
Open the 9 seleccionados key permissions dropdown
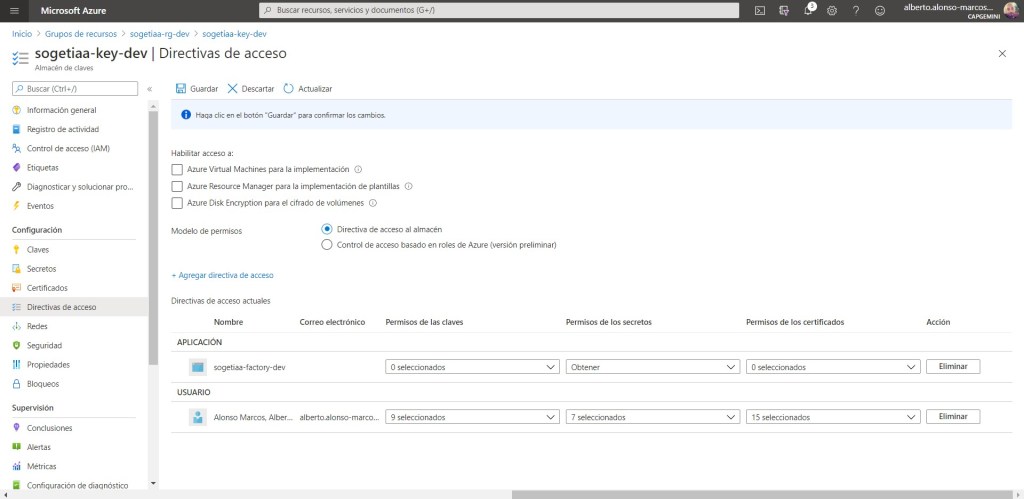coord(472,417)
